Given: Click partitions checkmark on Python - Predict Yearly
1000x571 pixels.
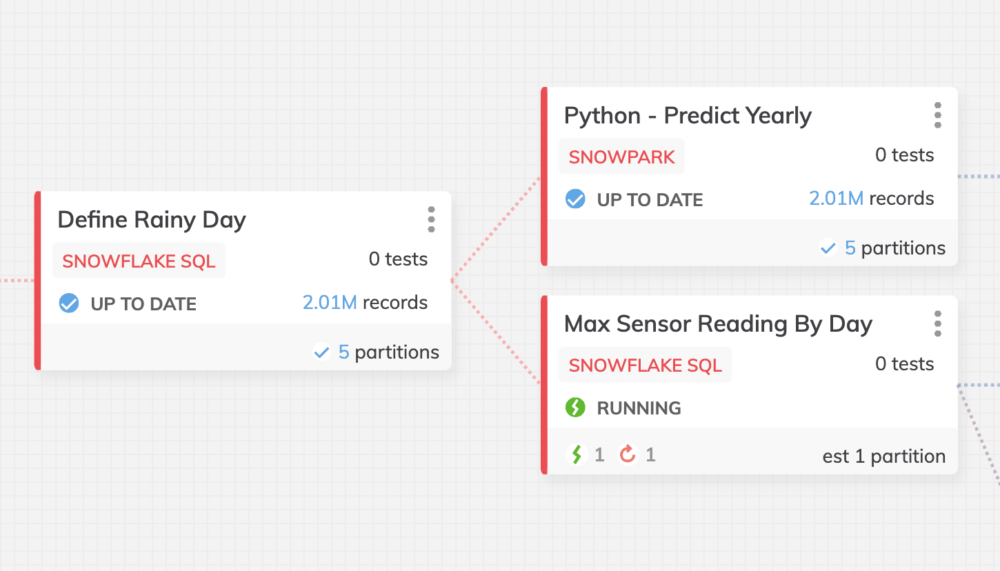Looking at the screenshot, I should [x=828, y=248].
